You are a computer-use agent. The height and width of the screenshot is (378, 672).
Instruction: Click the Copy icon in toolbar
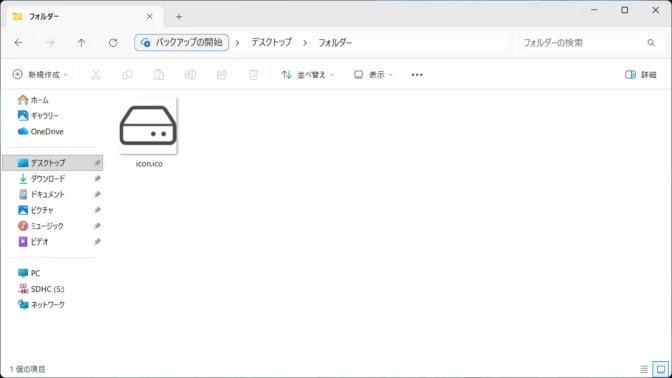(127, 75)
